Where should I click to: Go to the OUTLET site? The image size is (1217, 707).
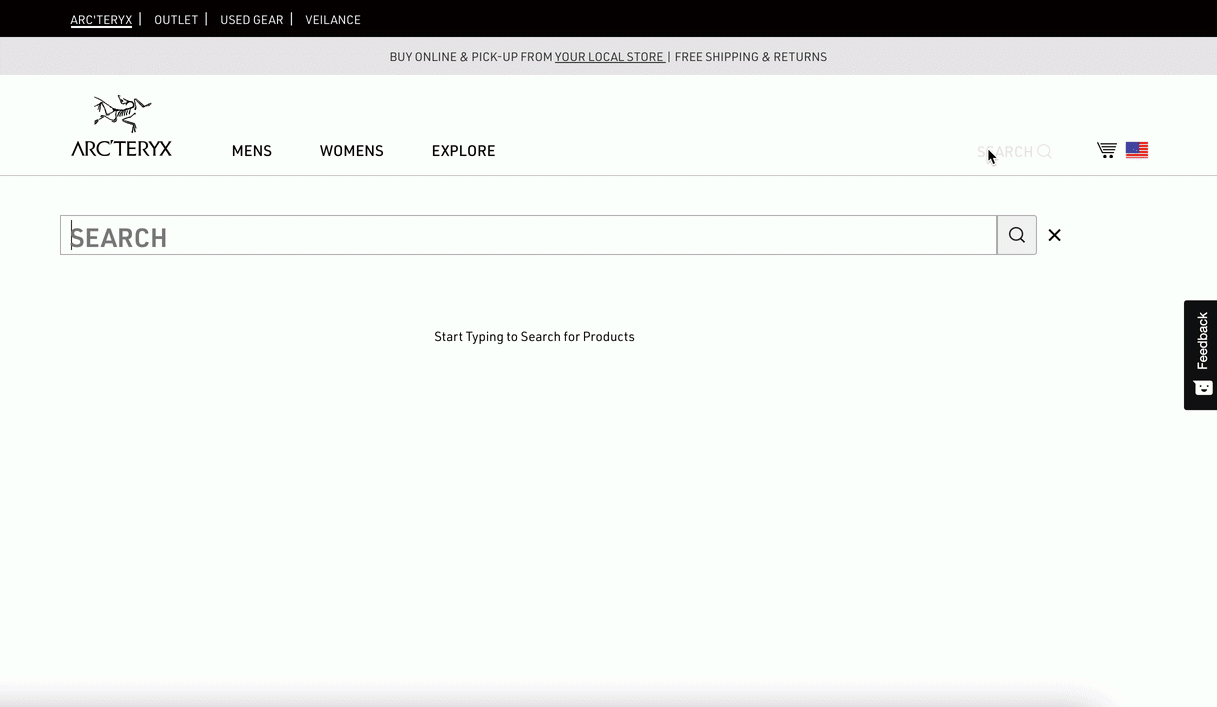point(176,19)
